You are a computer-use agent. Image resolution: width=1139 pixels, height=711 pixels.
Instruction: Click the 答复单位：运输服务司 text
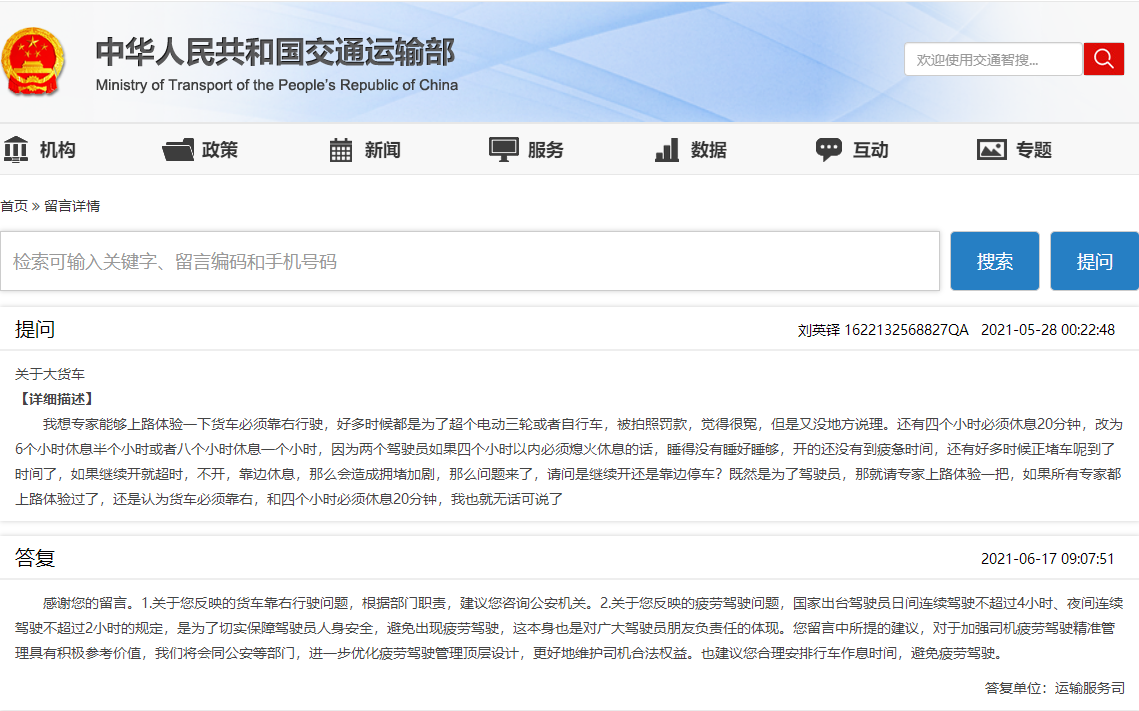pyautogui.click(x=1054, y=688)
